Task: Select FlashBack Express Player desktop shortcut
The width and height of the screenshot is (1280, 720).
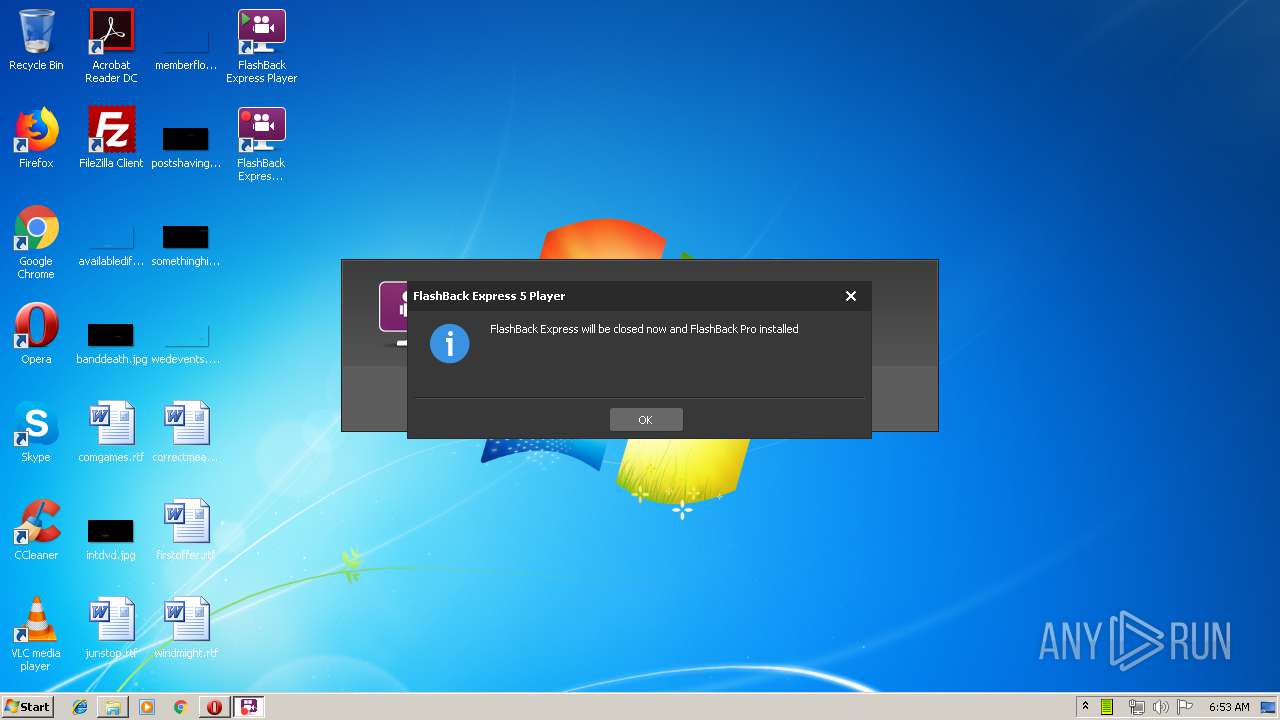Action: point(262,46)
